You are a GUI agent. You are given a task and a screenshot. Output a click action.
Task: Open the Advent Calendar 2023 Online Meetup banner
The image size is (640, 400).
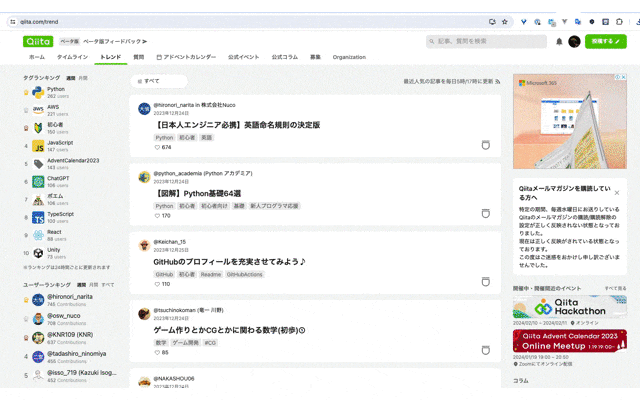click(570, 341)
